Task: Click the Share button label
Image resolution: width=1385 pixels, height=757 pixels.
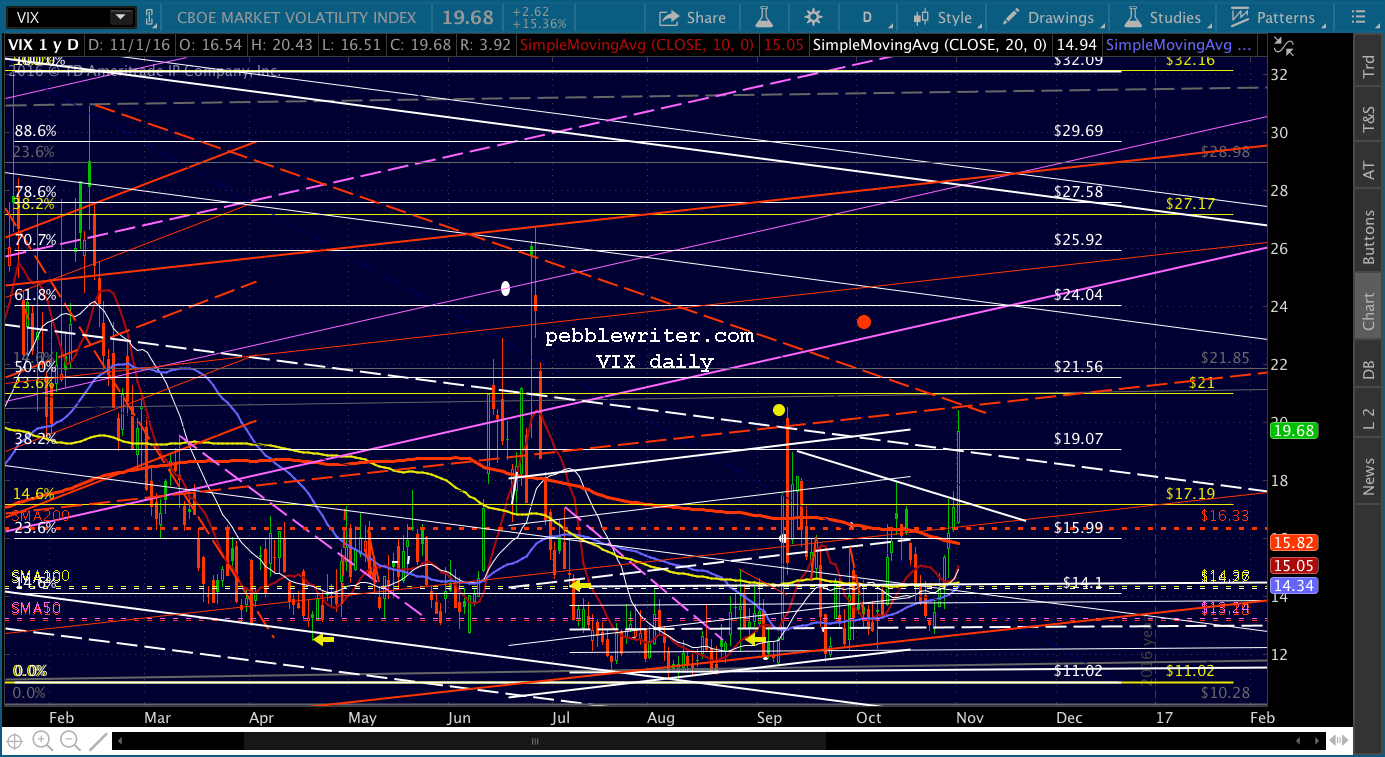Action: [x=706, y=17]
